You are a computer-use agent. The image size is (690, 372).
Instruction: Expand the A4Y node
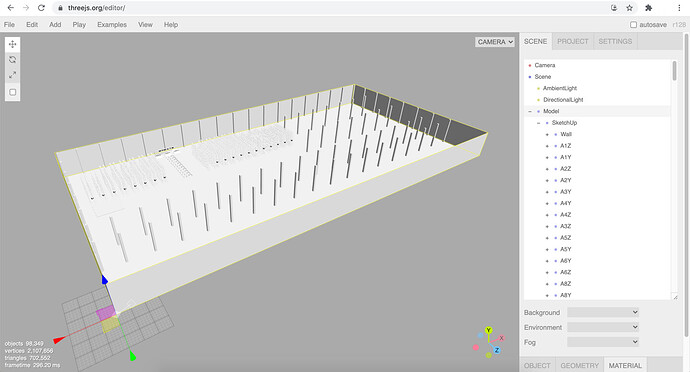[547, 203]
